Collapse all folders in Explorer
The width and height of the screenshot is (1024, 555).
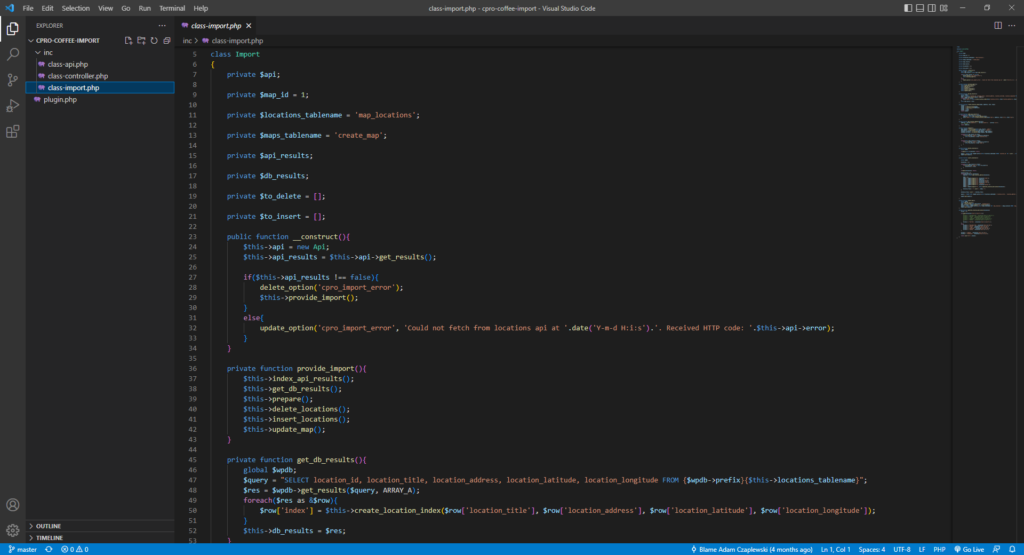point(167,40)
